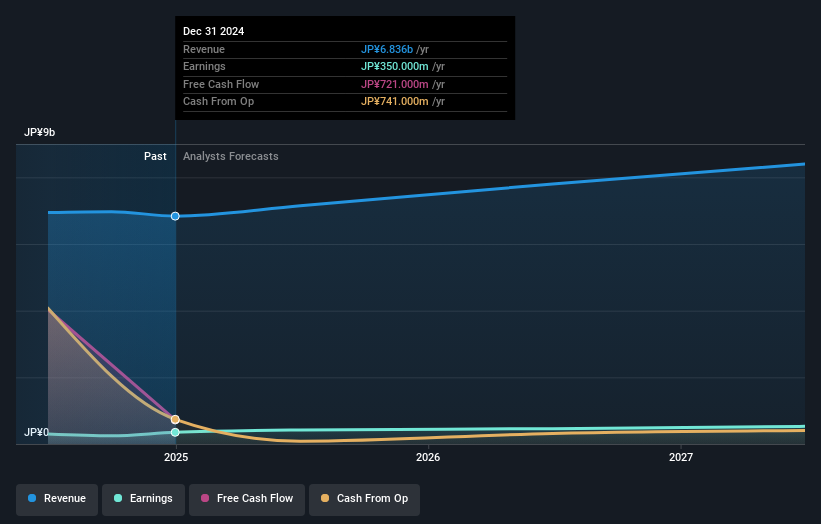The width and height of the screenshot is (821, 524).
Task: Click the JP¥350.000m earnings value
Action: point(395,66)
